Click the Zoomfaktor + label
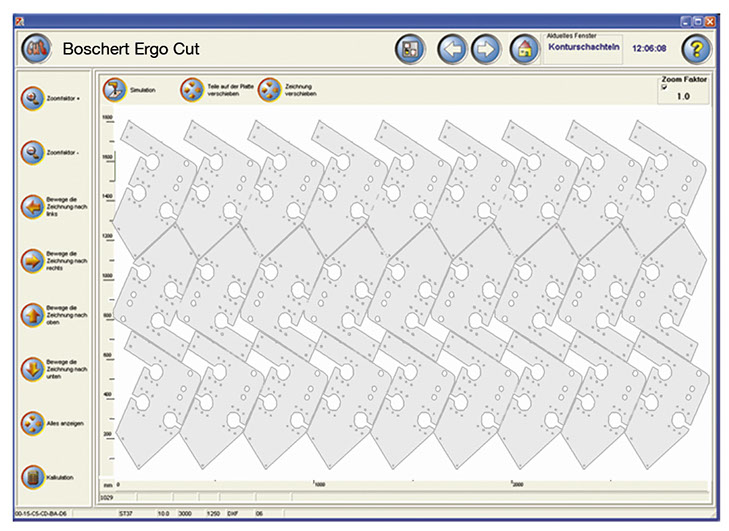This screenshot has width=729, height=531. pyautogui.click(x=63, y=99)
